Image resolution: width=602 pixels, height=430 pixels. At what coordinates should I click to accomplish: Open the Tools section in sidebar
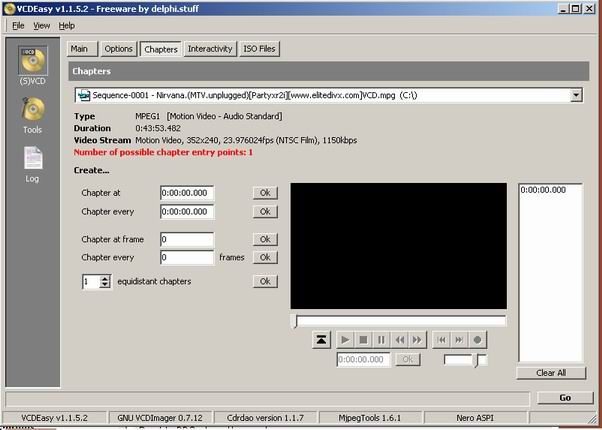pos(33,115)
